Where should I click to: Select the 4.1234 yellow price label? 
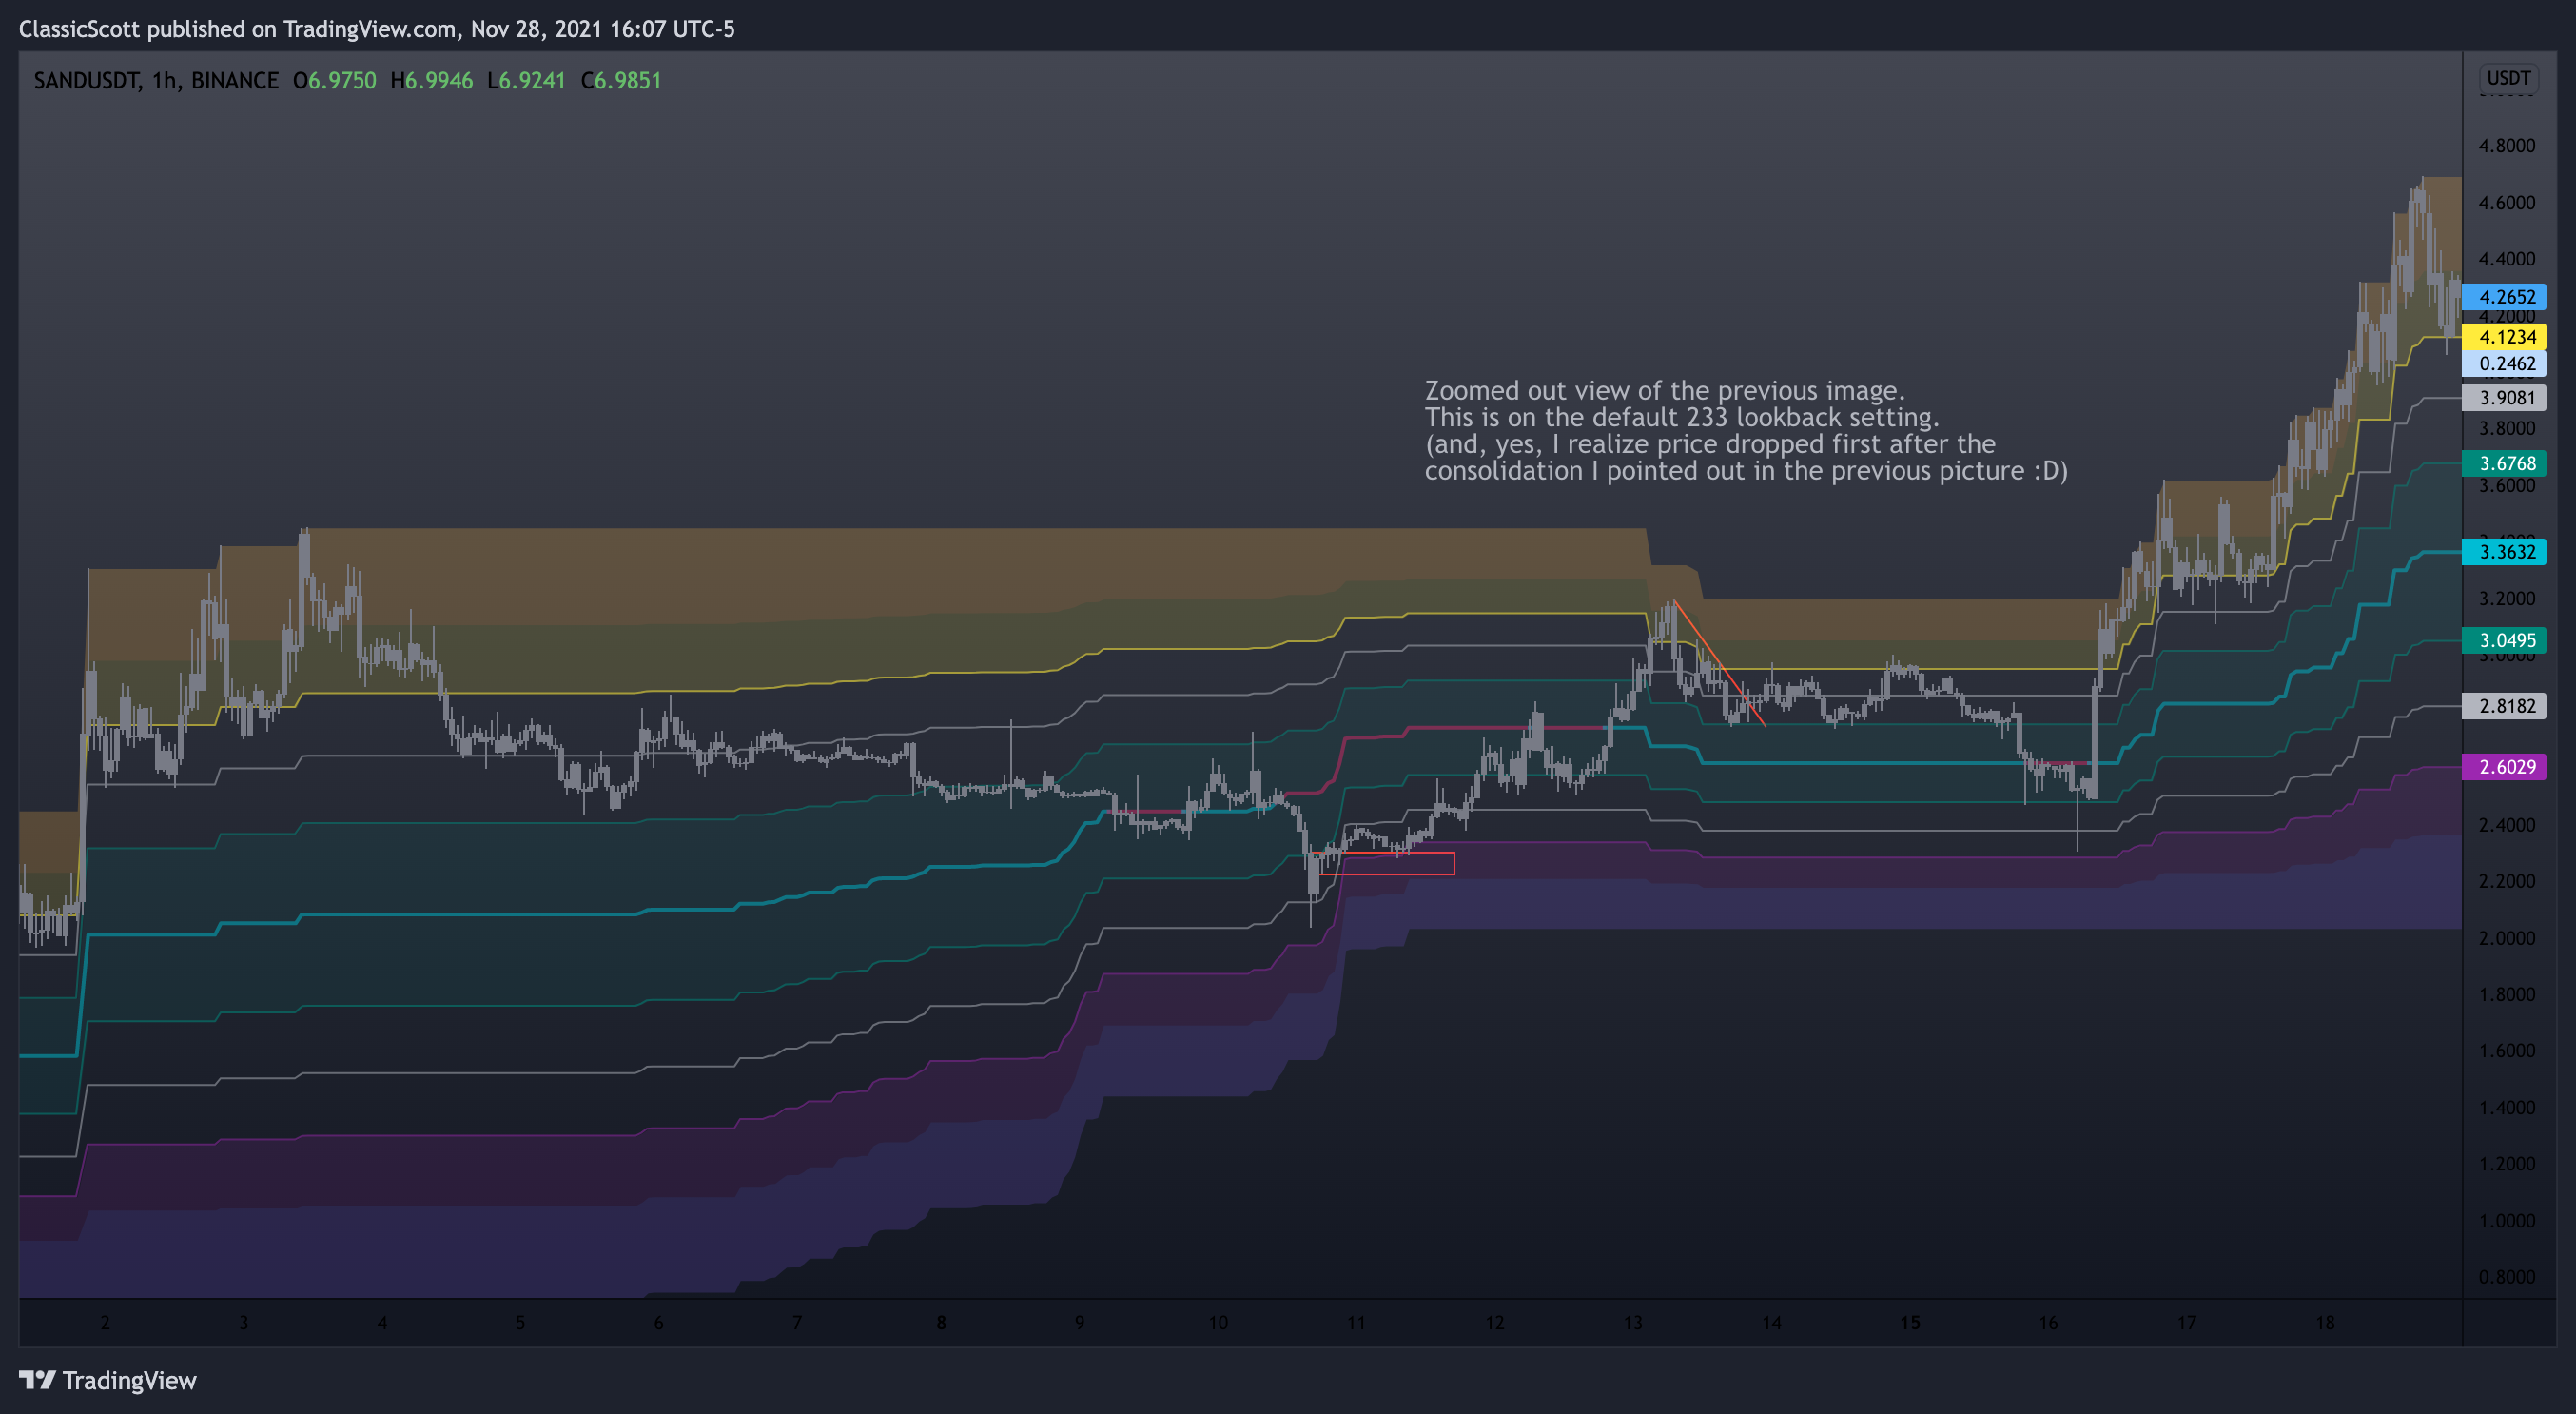(2504, 337)
